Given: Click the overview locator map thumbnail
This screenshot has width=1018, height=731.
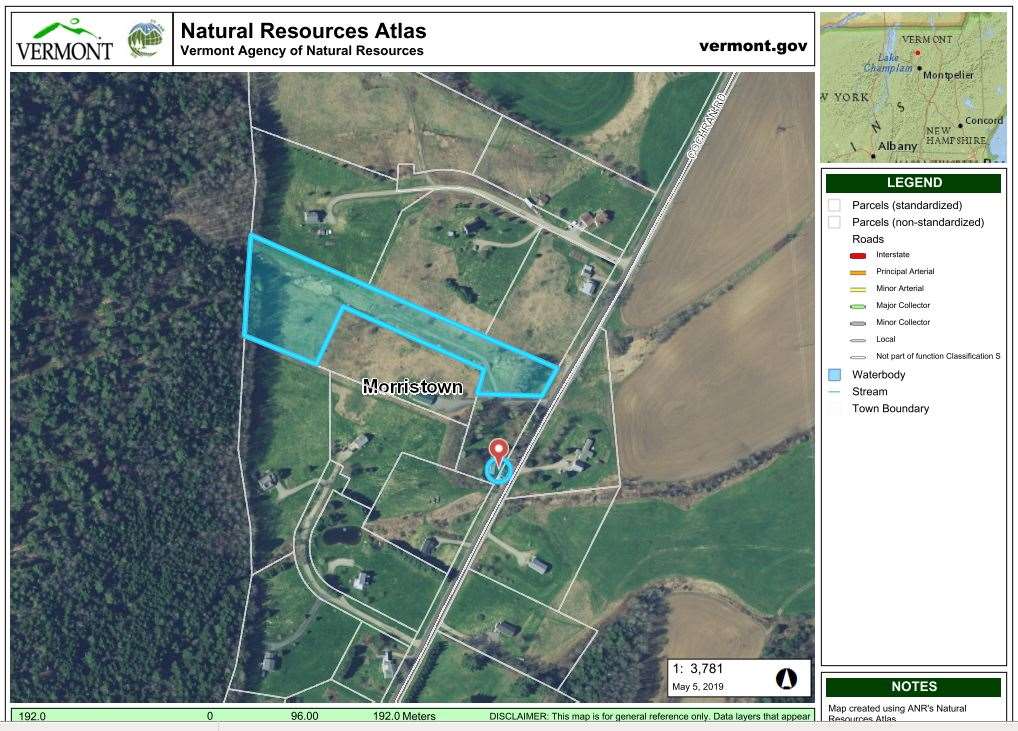Looking at the screenshot, I should [x=913, y=87].
